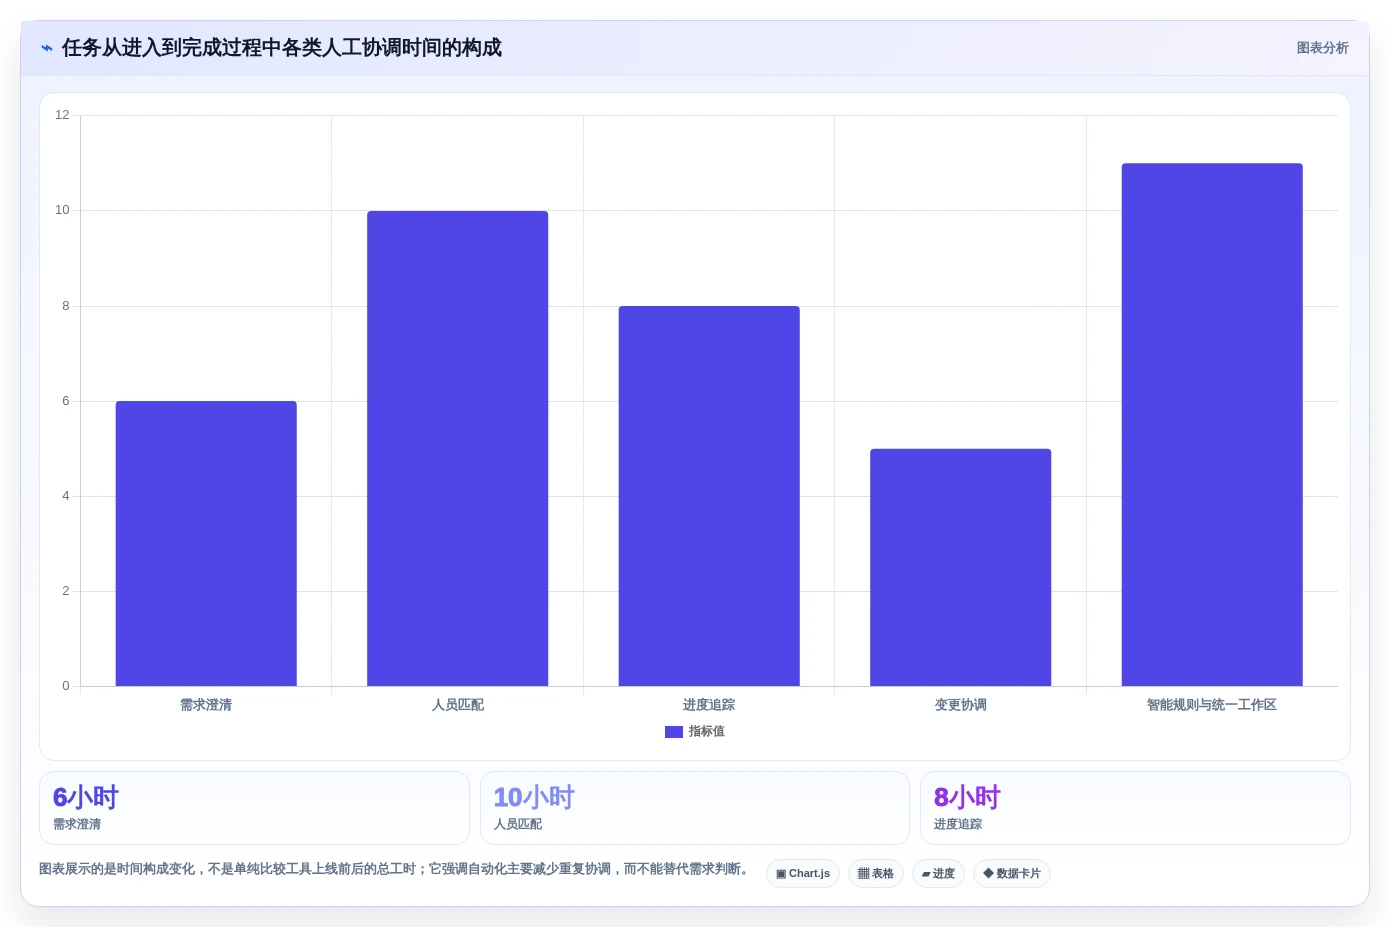Click the 图表分析 label in header
This screenshot has height=927, width=1390.
pos(1322,48)
